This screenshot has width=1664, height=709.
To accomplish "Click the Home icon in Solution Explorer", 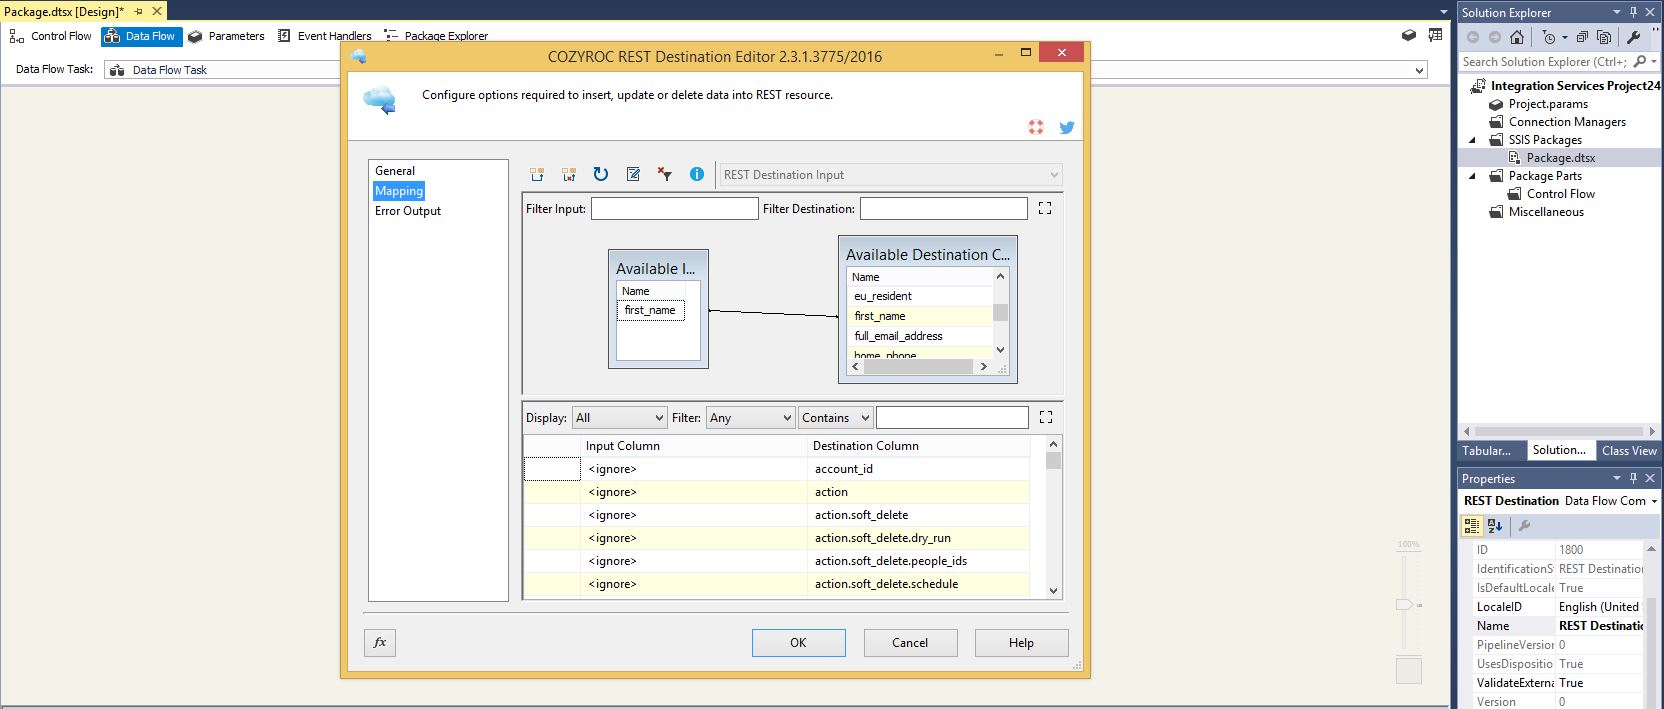I will pyautogui.click(x=1517, y=37).
